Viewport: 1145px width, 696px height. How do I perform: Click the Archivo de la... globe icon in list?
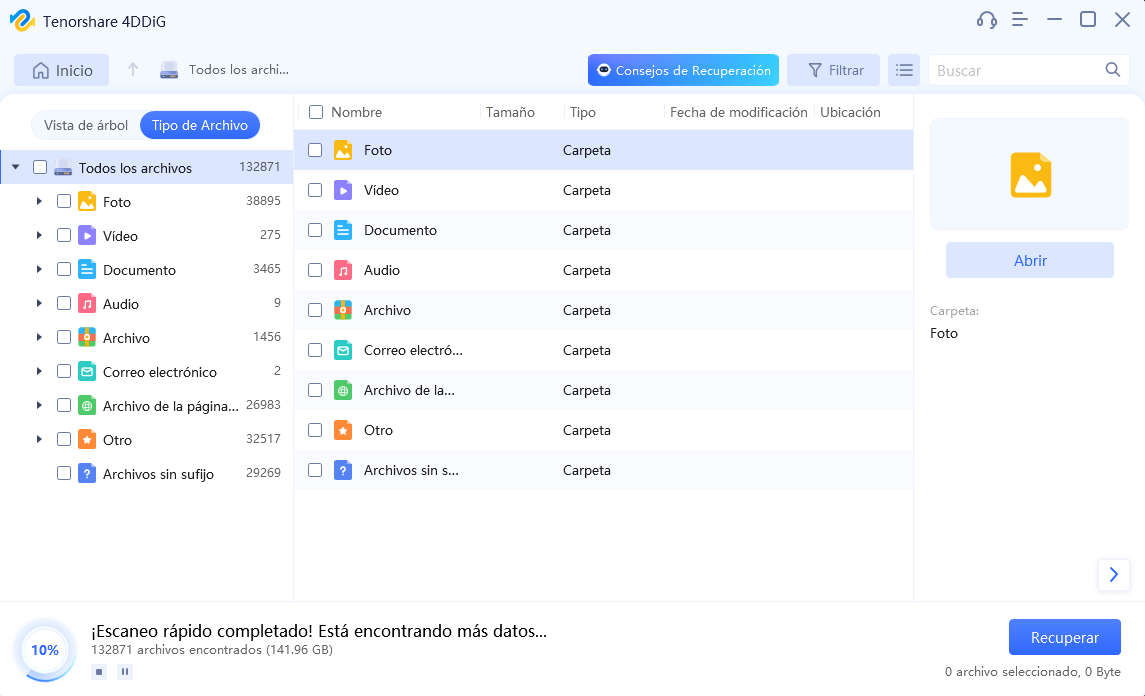click(x=343, y=390)
